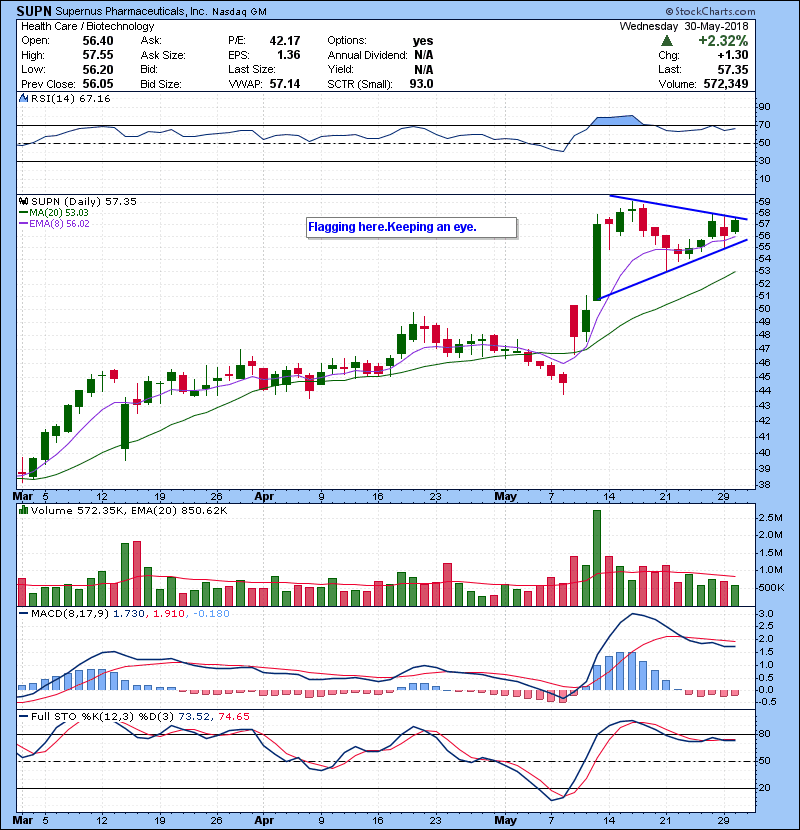Click the Ask Size: label
This screenshot has height=830, width=800.
[163, 55]
